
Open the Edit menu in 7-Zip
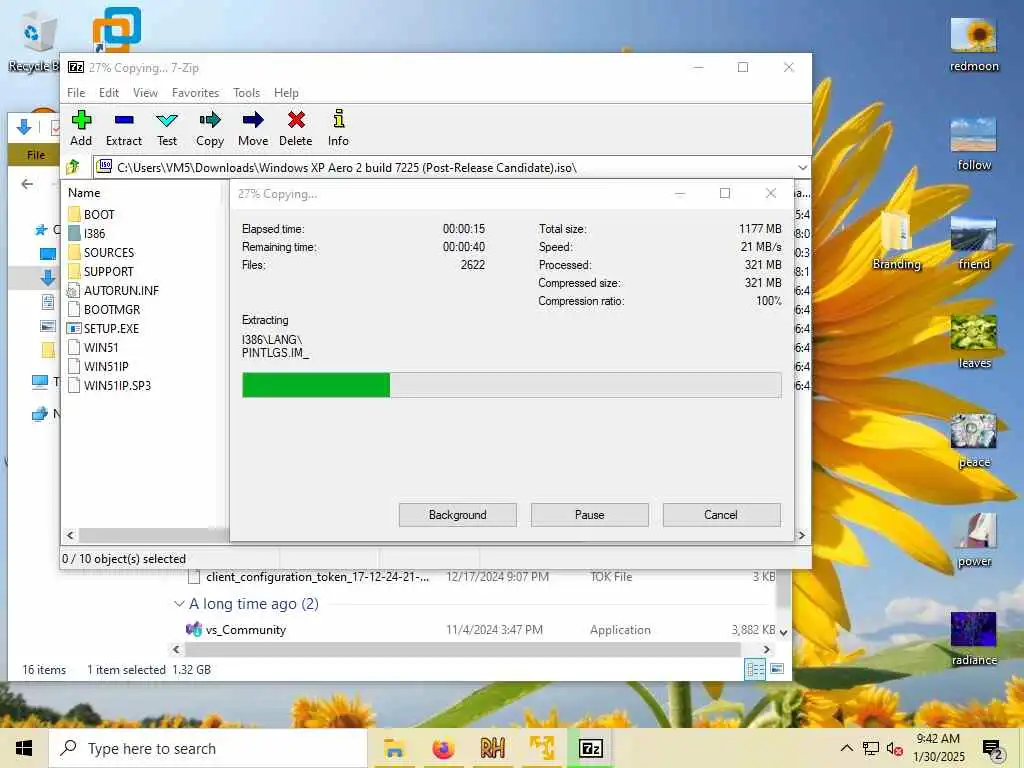tap(108, 93)
